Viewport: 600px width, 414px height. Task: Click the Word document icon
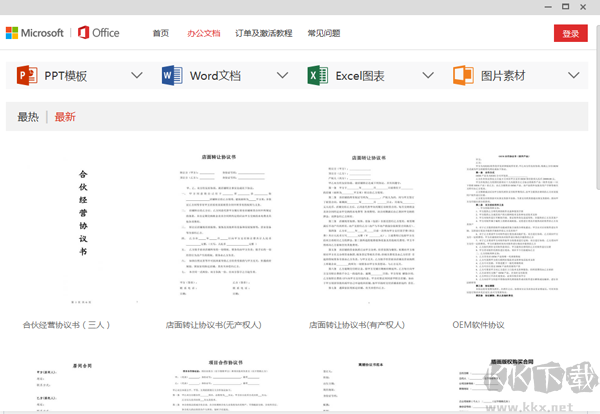172,75
